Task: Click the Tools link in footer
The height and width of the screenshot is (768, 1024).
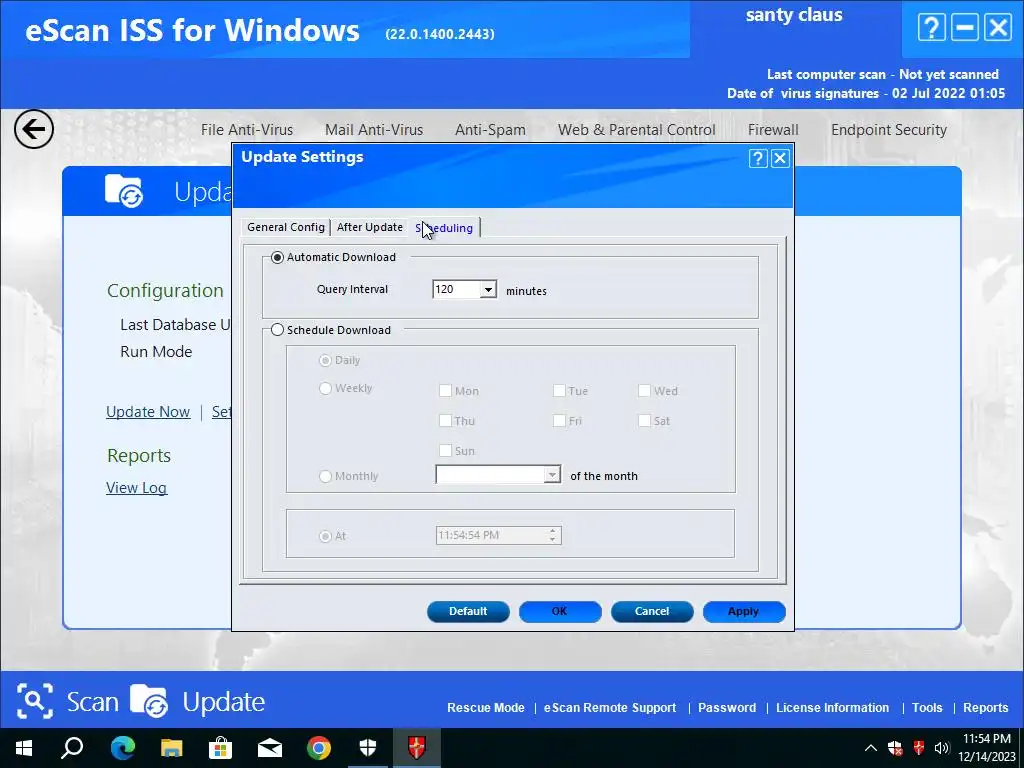Action: 927,708
